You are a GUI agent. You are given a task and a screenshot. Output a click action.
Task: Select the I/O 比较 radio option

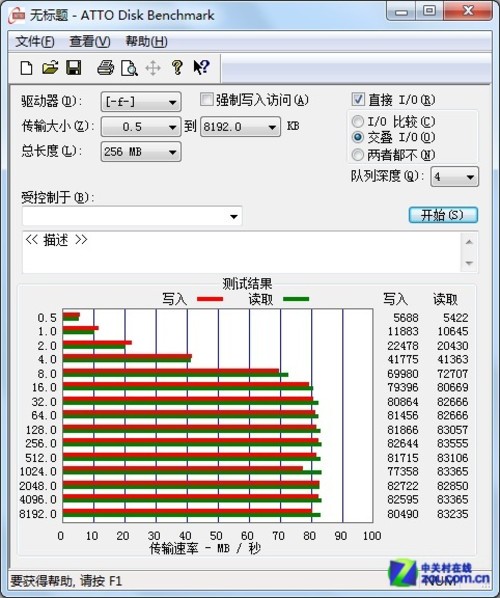(x=357, y=122)
